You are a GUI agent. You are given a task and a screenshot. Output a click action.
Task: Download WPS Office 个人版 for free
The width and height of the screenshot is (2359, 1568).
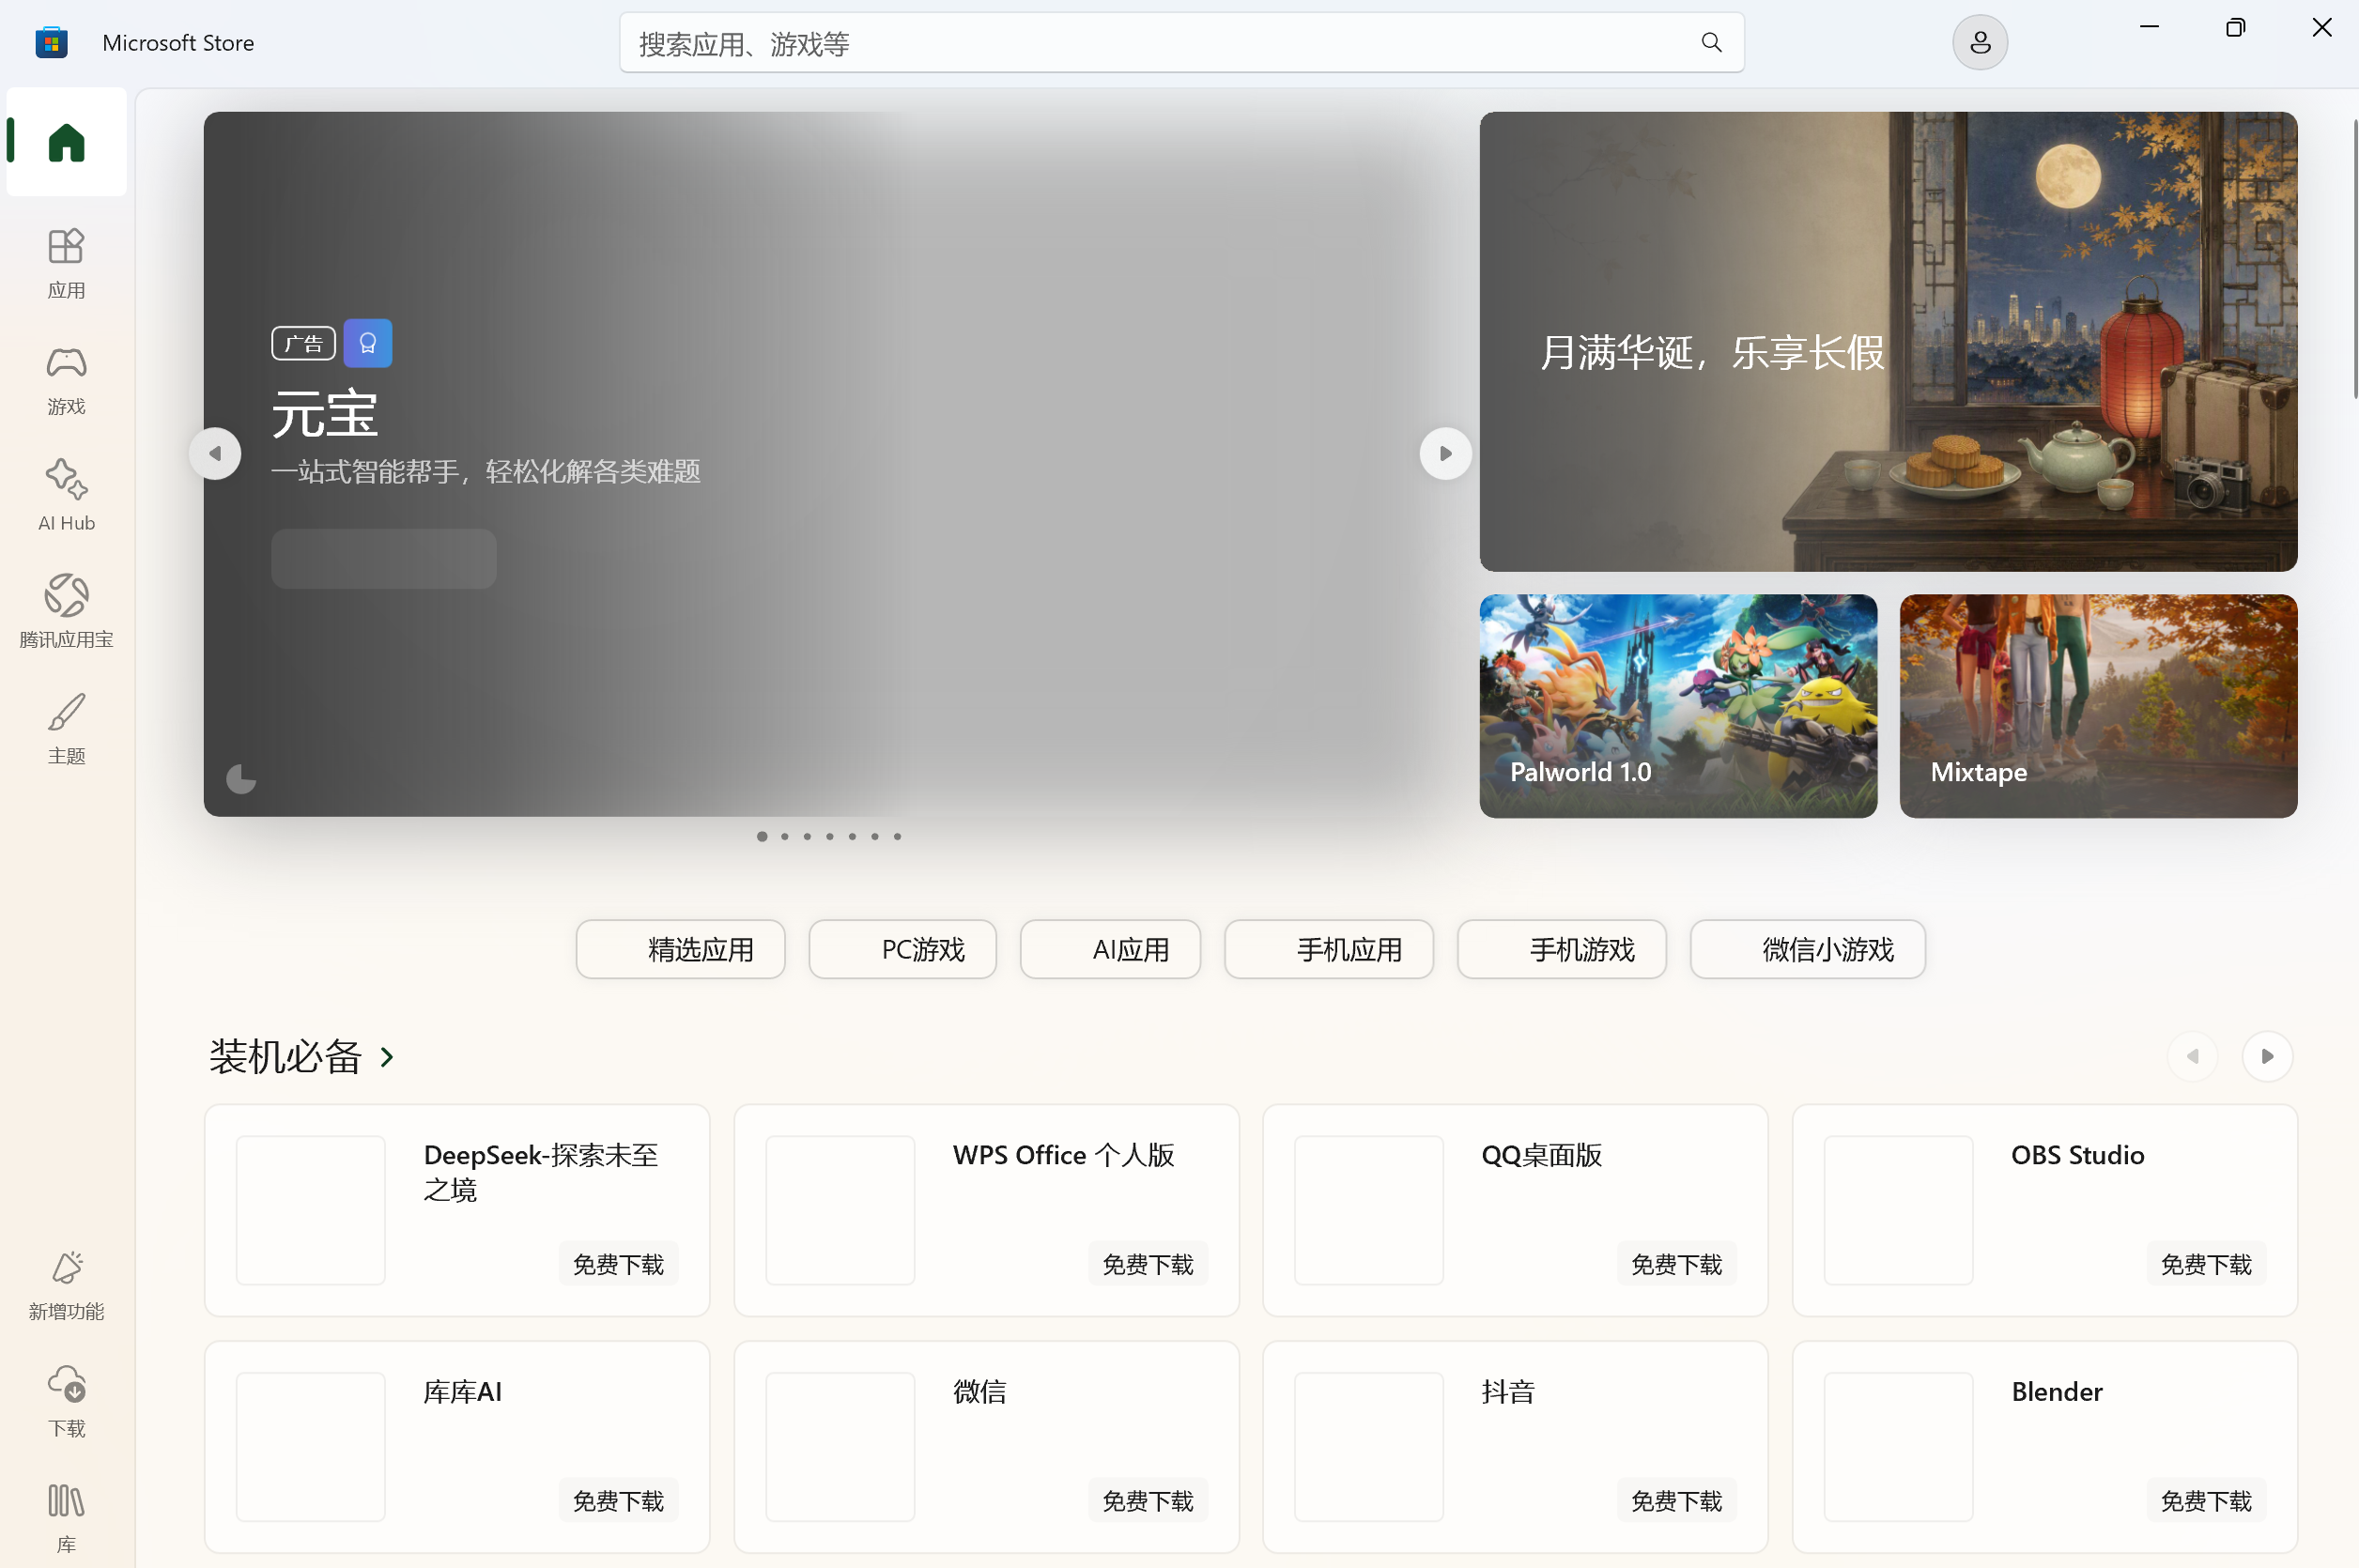click(1148, 1265)
